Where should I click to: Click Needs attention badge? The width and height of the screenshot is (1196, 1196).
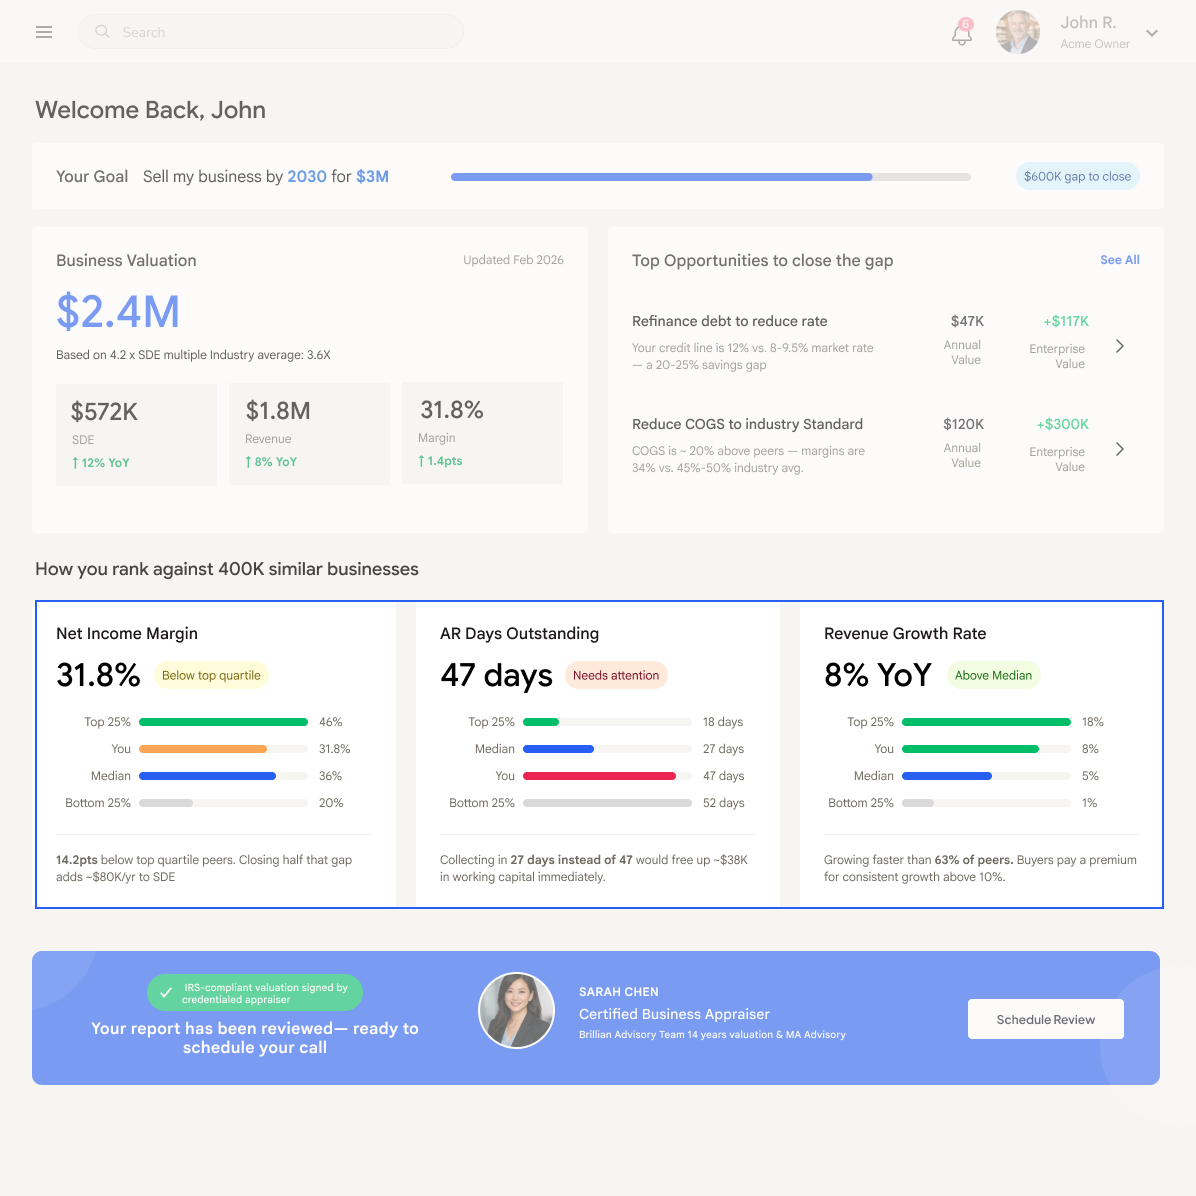tap(616, 675)
